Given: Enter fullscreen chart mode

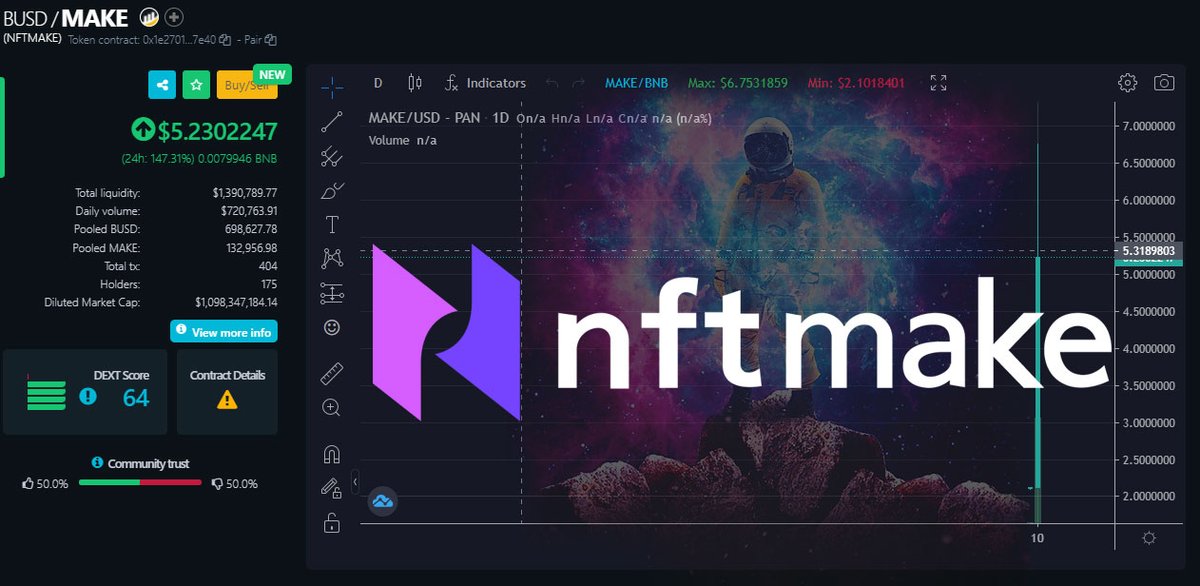Looking at the screenshot, I should pyautogui.click(x=938, y=83).
